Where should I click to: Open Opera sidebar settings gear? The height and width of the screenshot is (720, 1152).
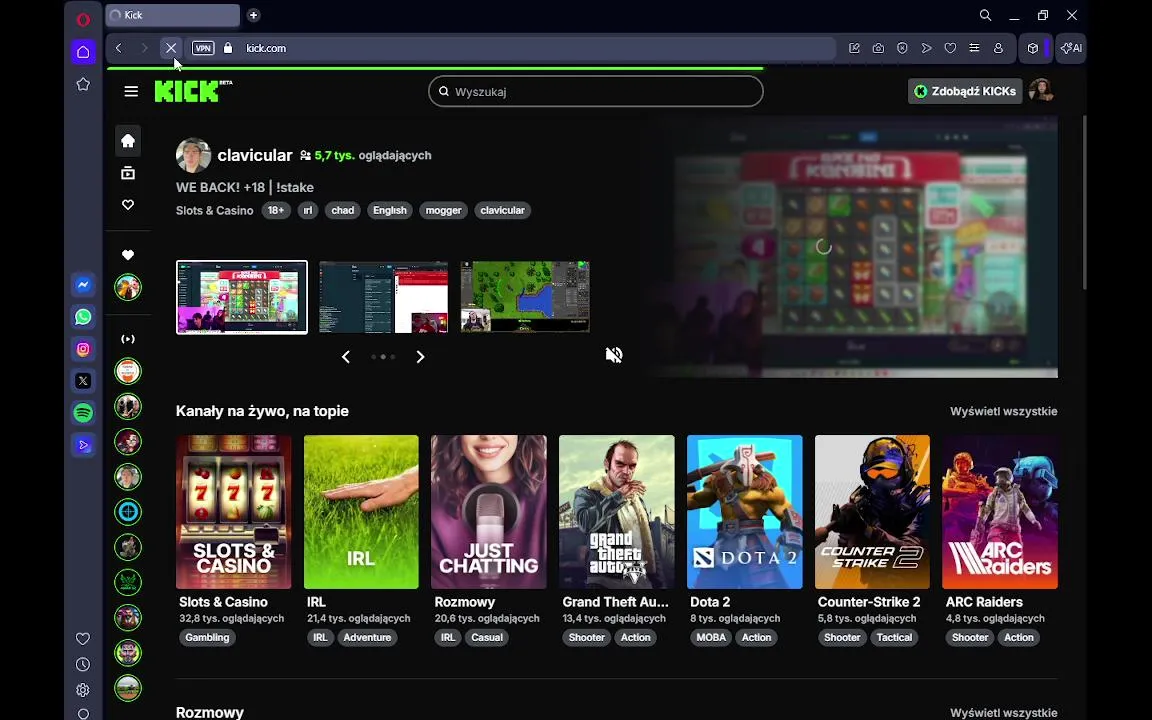click(83, 690)
